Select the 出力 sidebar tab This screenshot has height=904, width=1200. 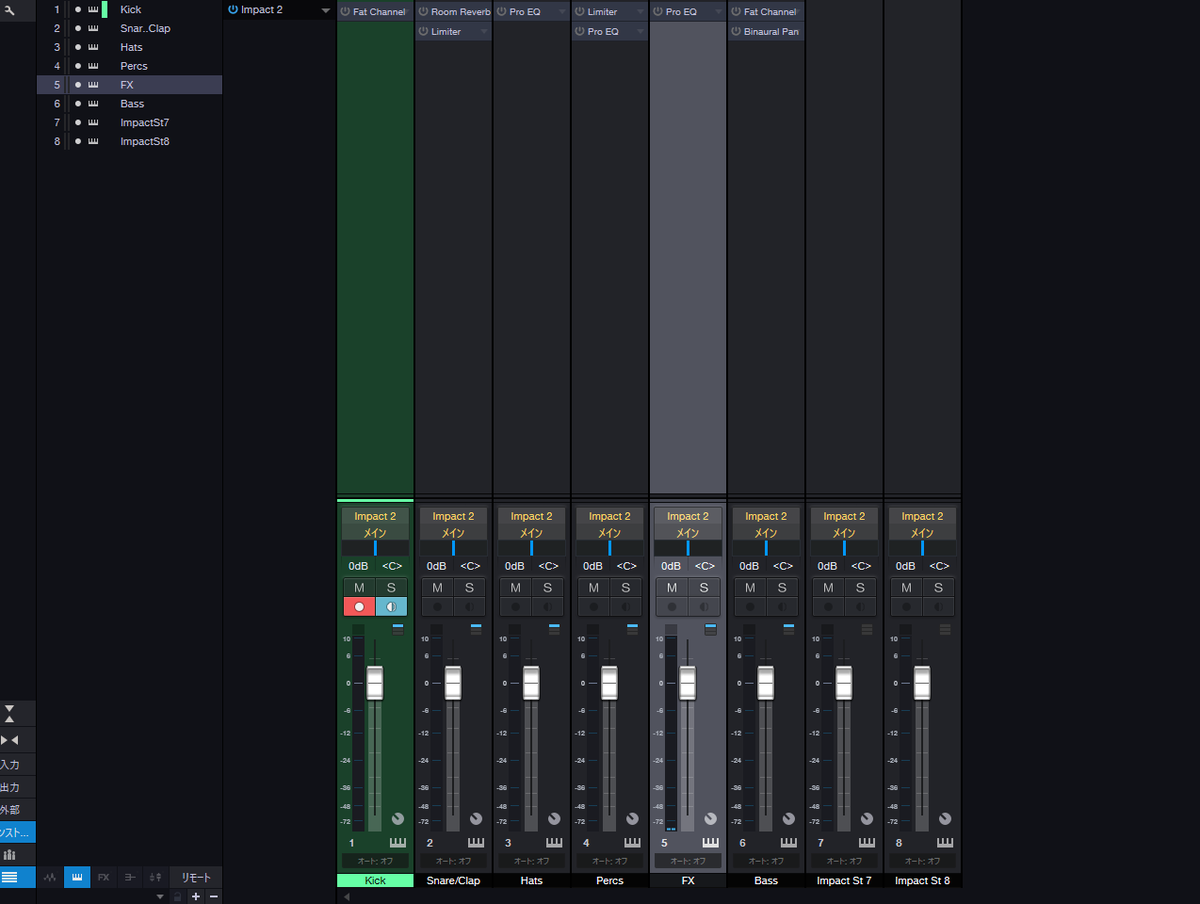(14, 787)
